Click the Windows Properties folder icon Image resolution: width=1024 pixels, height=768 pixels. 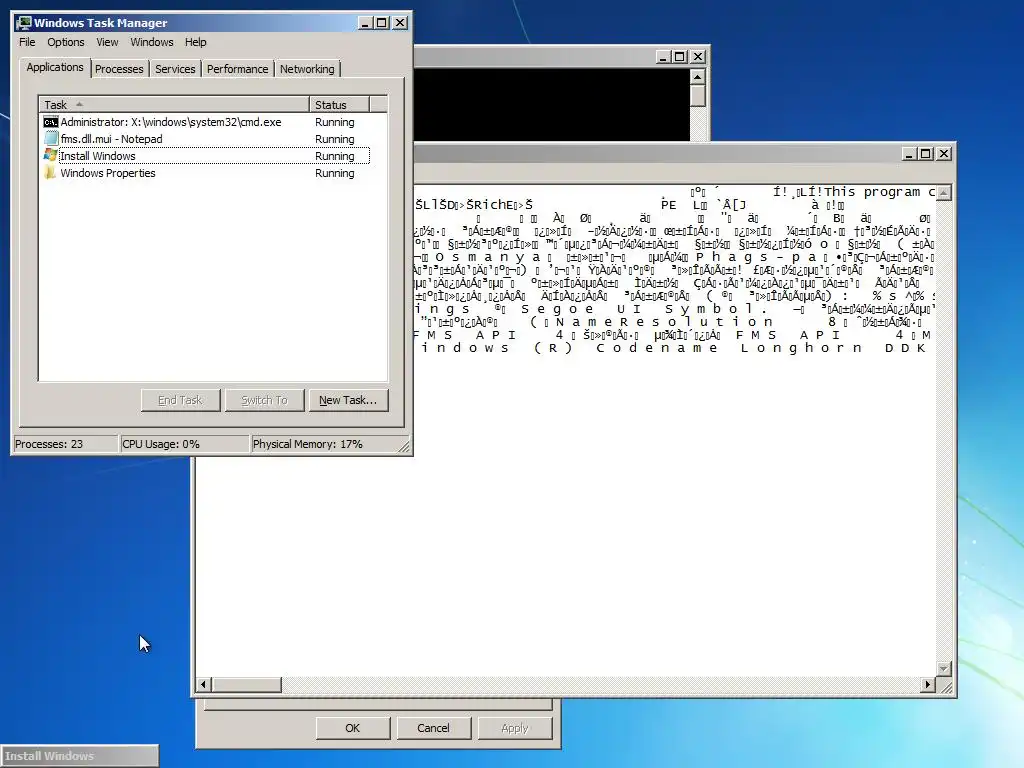coord(50,173)
